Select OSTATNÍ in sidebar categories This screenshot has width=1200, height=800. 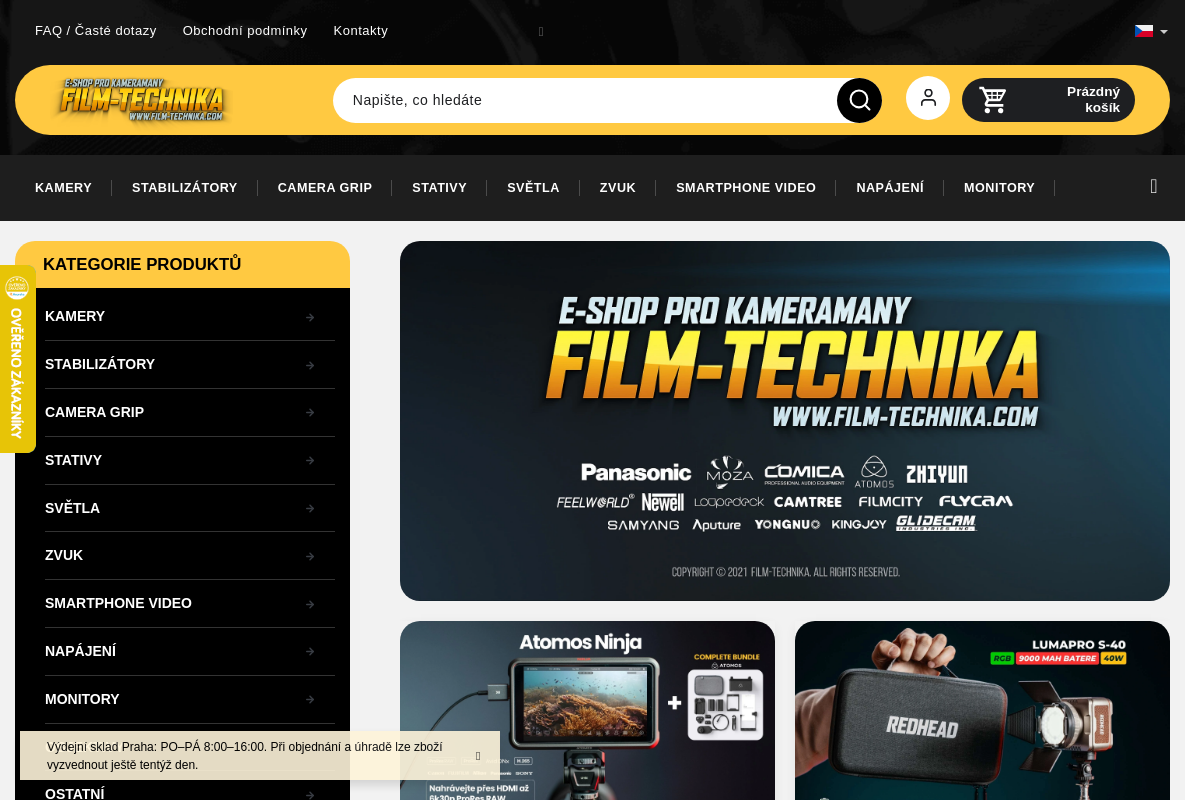click(x=75, y=794)
